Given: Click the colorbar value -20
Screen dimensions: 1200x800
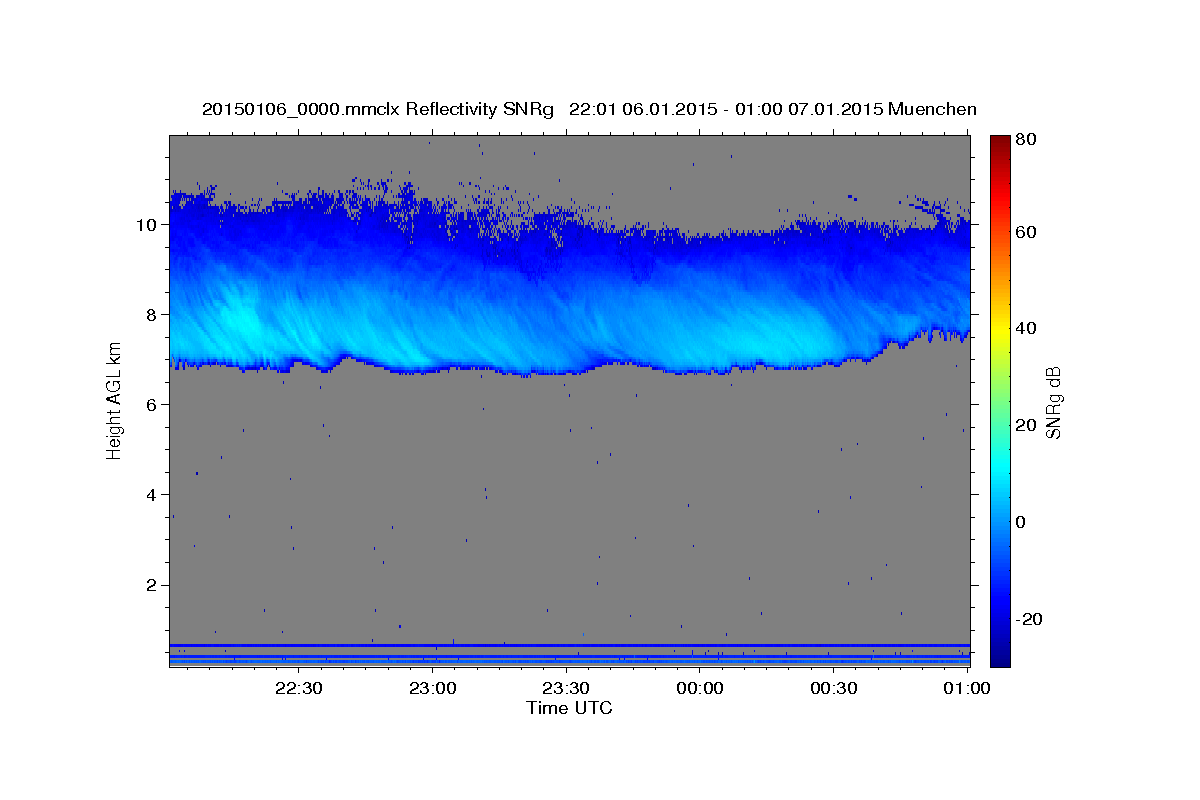Looking at the screenshot, I should pos(1027,619).
